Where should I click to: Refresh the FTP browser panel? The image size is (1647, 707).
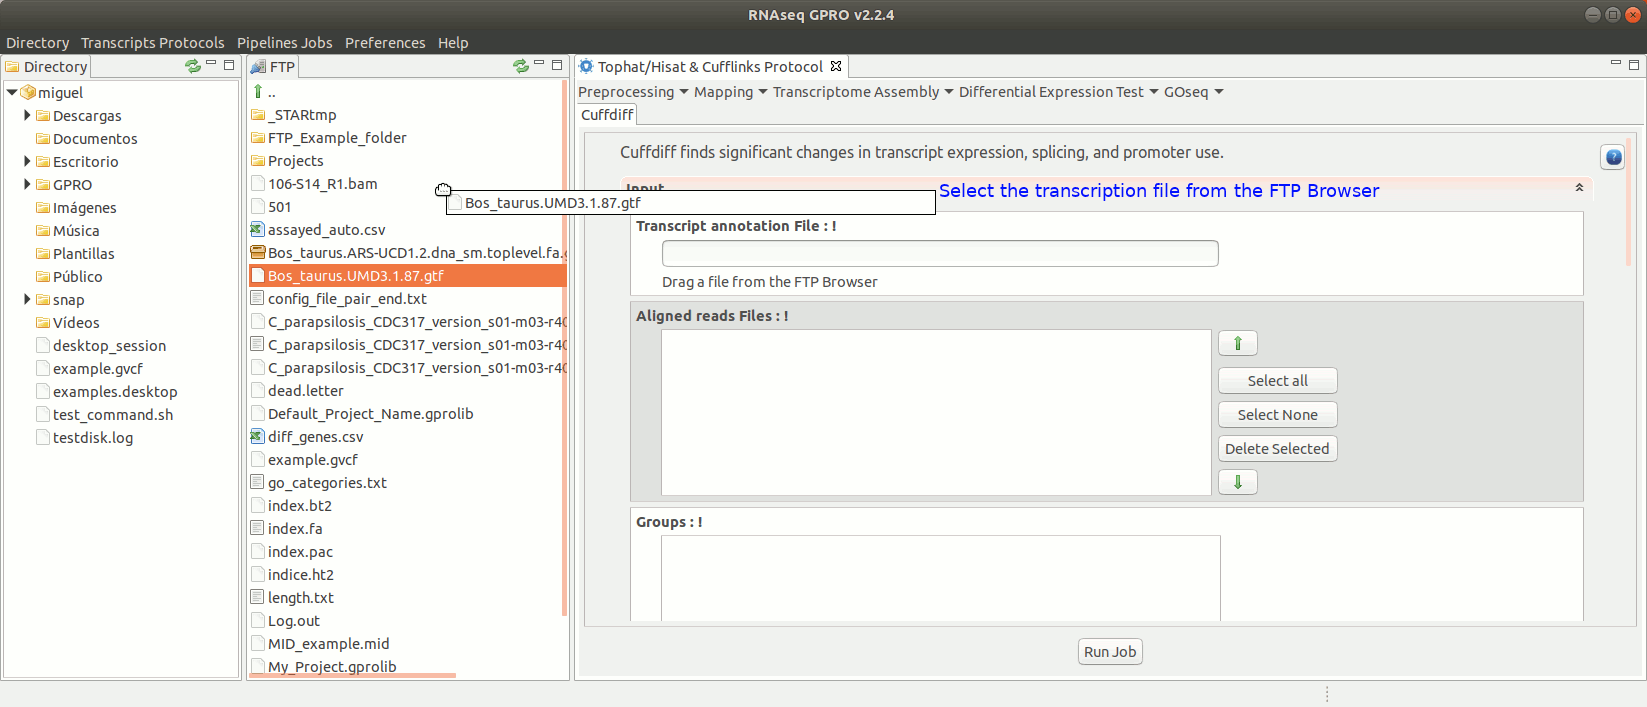click(520, 66)
